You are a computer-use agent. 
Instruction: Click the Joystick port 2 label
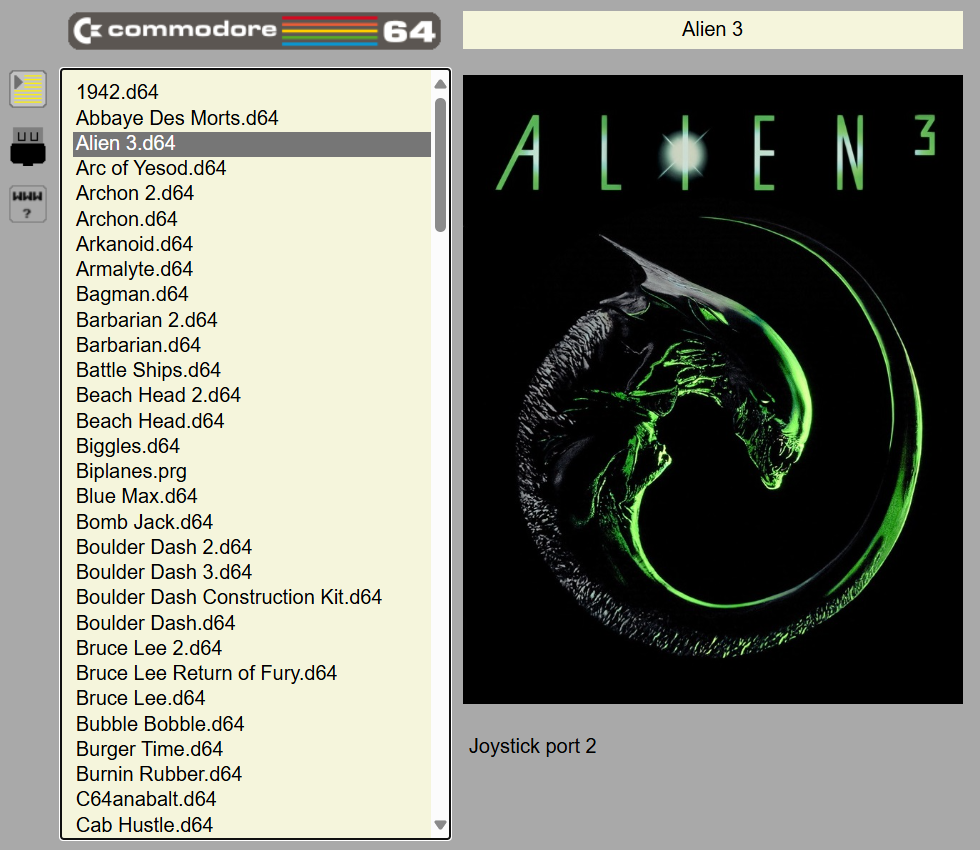tap(532, 746)
